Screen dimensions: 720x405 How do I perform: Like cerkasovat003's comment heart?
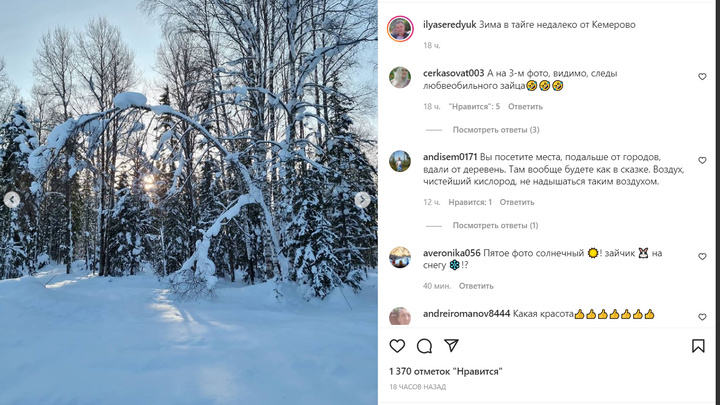pos(702,77)
